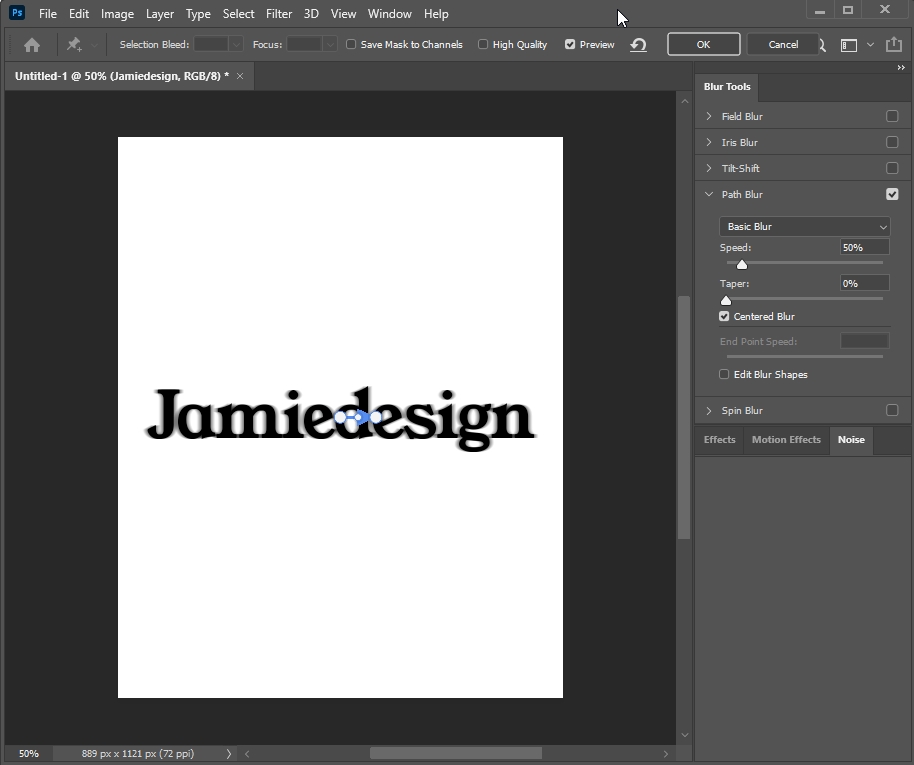Collapse panels with double-arrow icon
The height and width of the screenshot is (765, 914).
point(901,68)
